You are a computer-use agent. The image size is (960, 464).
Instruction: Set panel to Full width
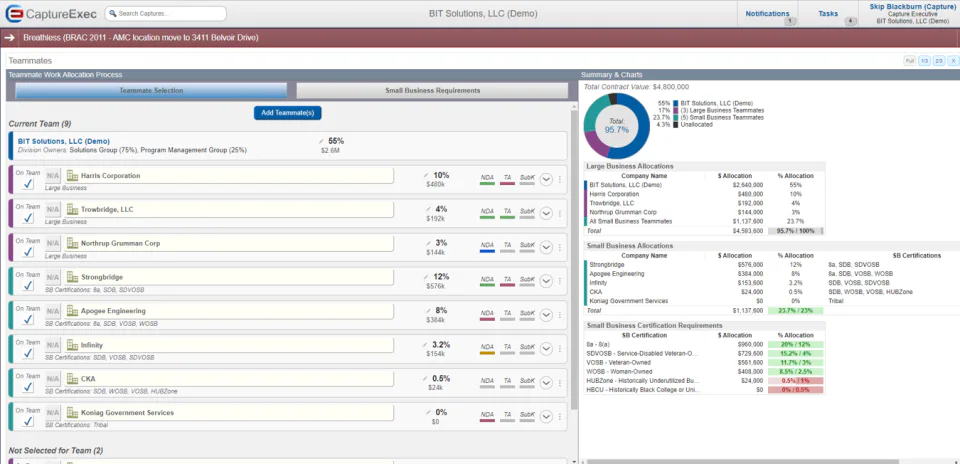coord(910,61)
